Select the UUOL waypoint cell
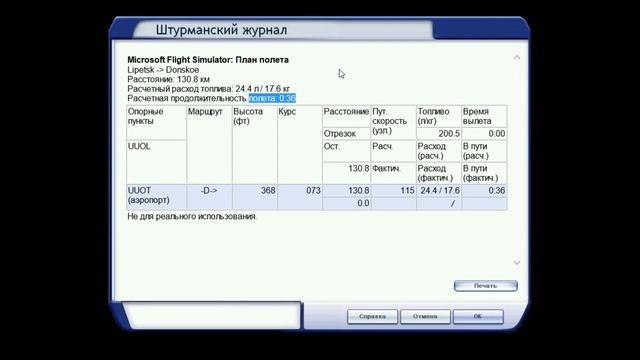This screenshot has height=360, width=640. [156, 162]
